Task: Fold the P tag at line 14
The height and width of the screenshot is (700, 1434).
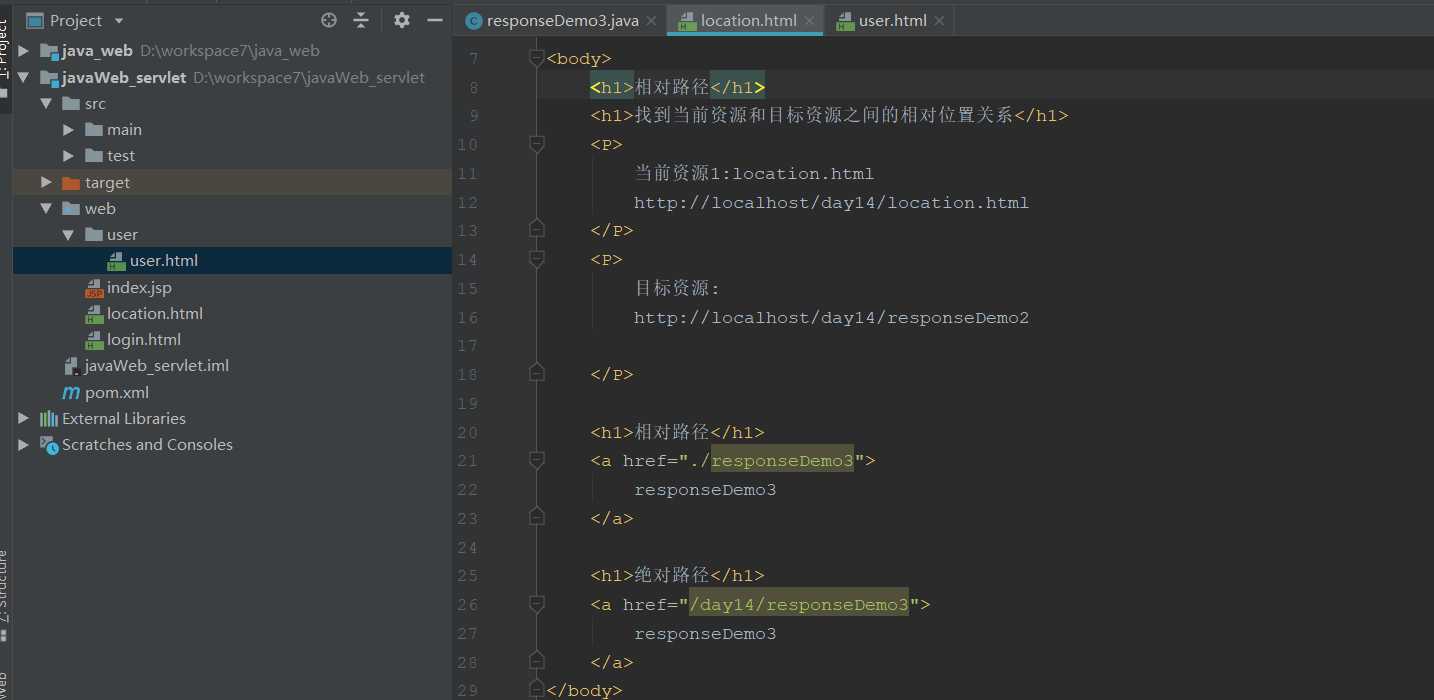Action: point(537,260)
